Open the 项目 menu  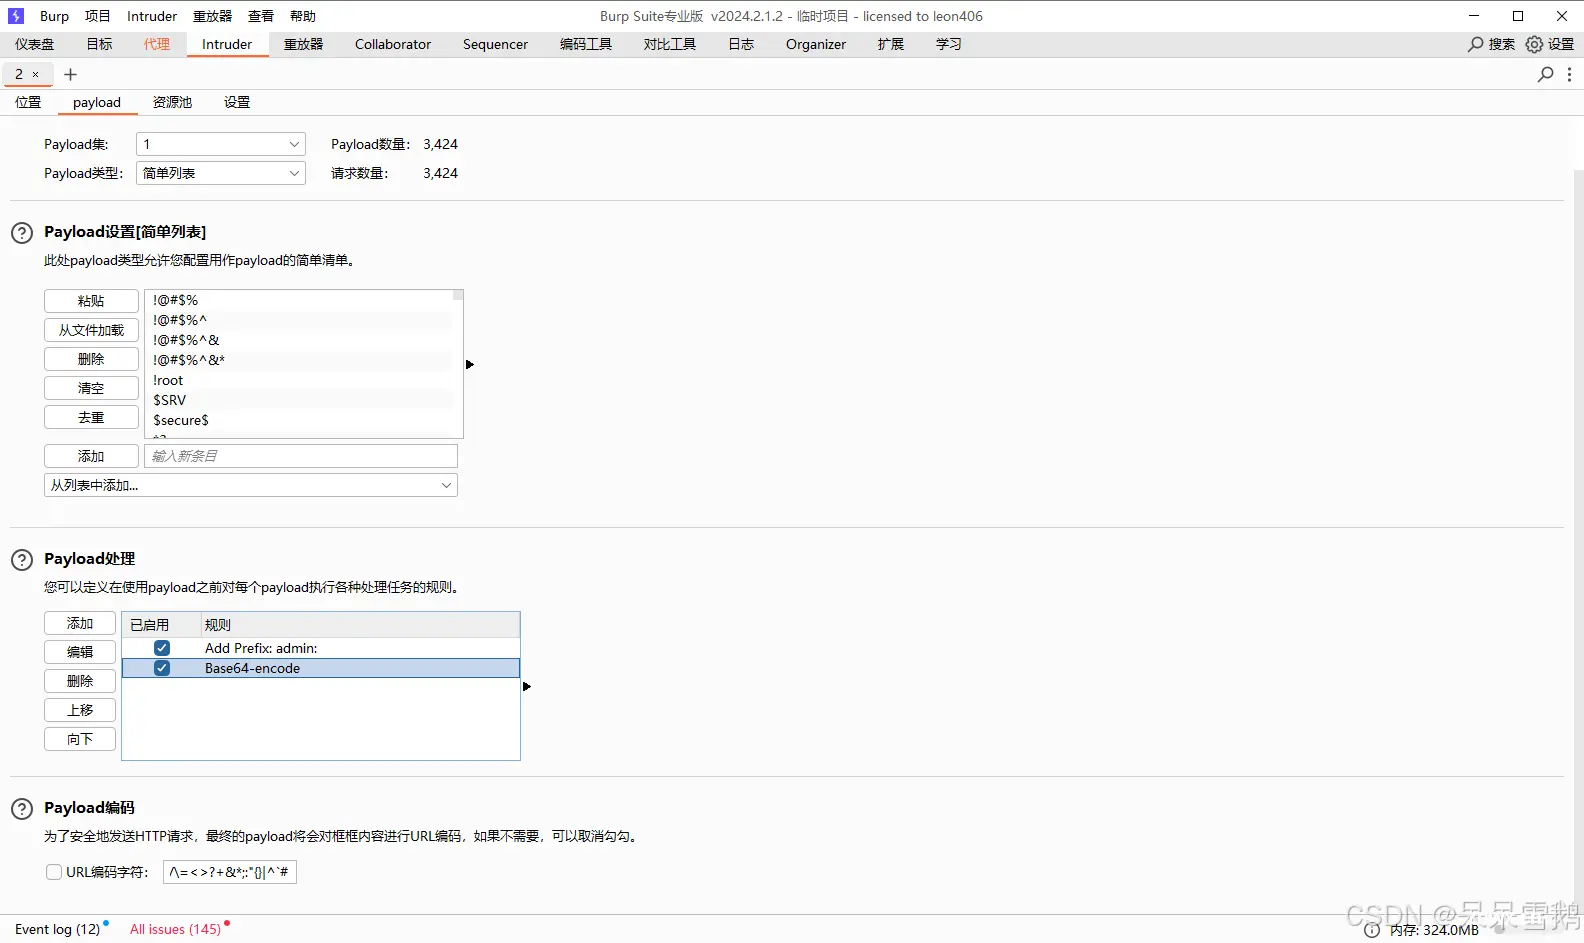tap(98, 16)
